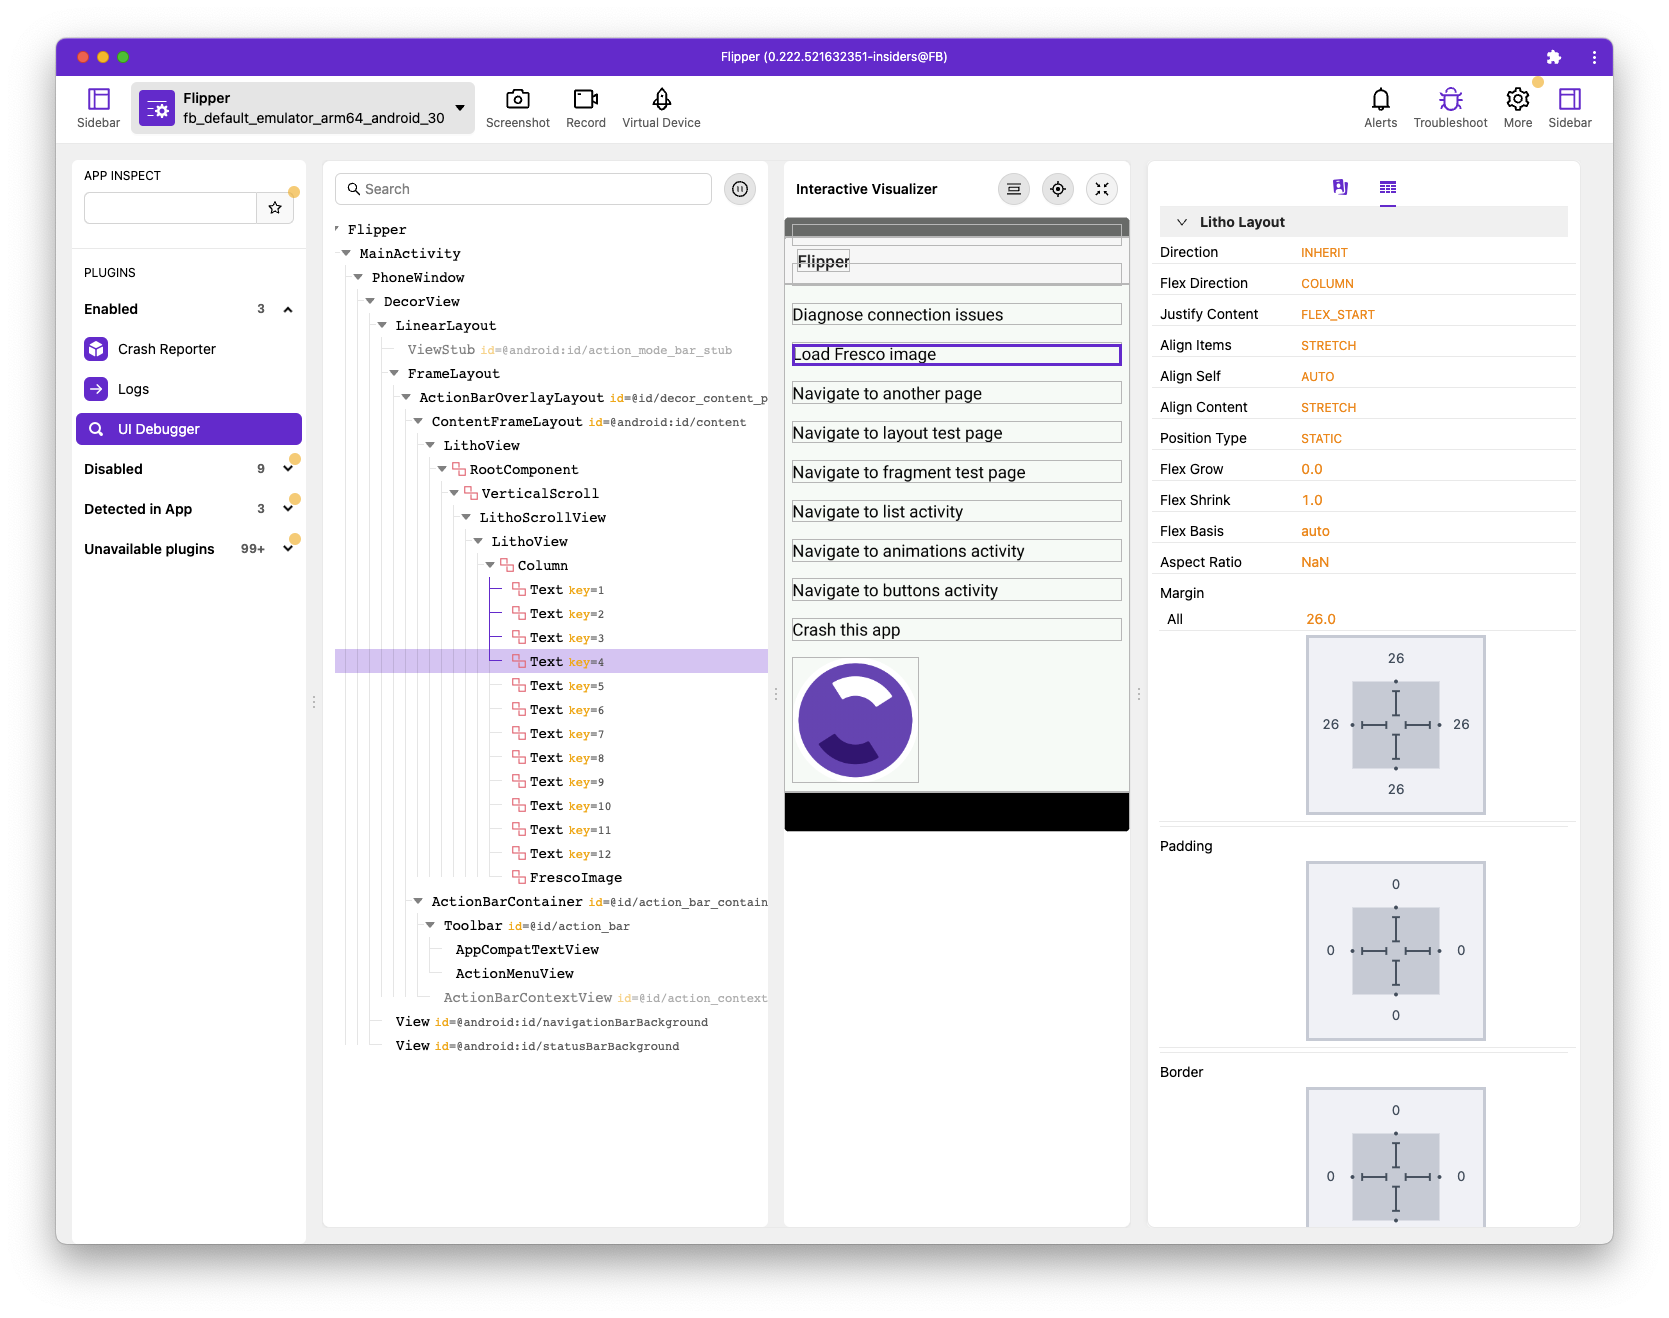1669x1318 pixels.
Task: Collapse the MainActivity tree node
Action: [346, 253]
